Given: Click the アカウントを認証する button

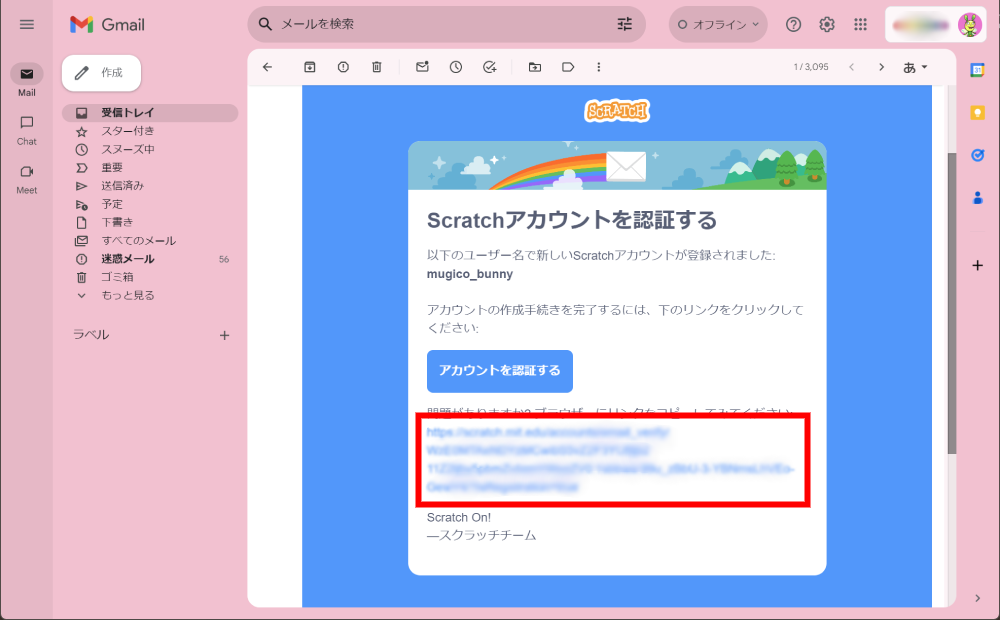Looking at the screenshot, I should click(499, 371).
